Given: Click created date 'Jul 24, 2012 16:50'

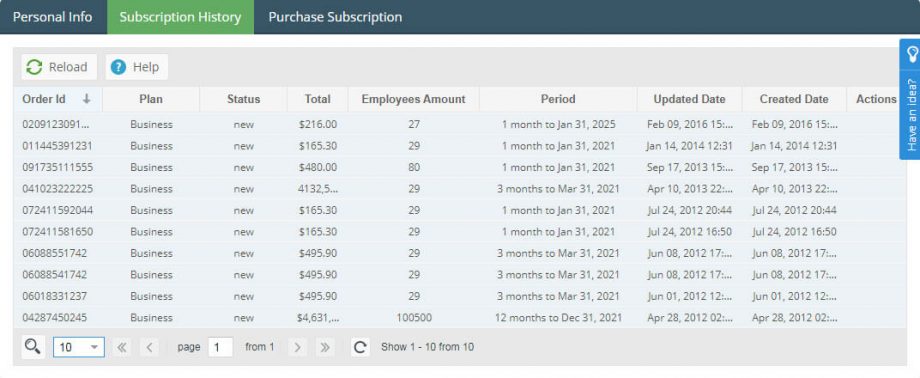Looking at the screenshot, I should pos(794,232).
